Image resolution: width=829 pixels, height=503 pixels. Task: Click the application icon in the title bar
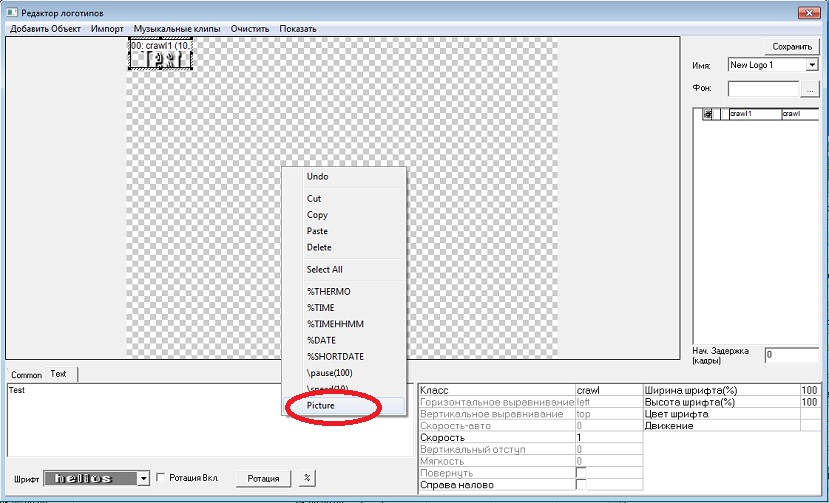(11, 11)
